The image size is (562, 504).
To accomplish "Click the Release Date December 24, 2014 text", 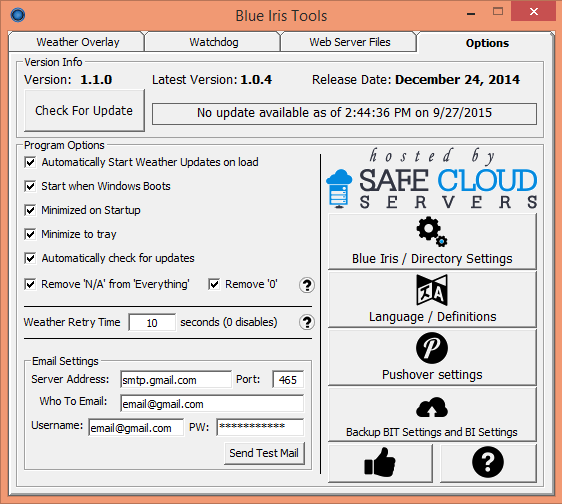I will tap(416, 80).
